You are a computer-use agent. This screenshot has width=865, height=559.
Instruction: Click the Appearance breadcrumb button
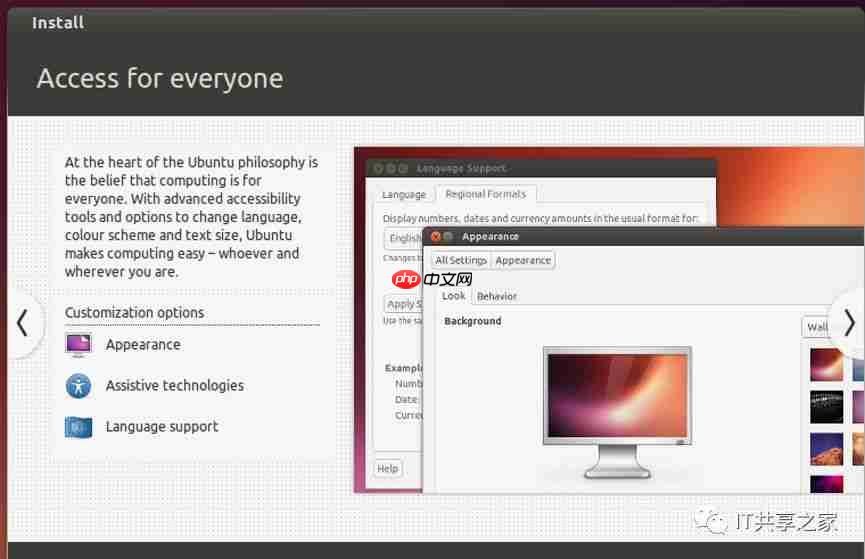pyautogui.click(x=523, y=260)
